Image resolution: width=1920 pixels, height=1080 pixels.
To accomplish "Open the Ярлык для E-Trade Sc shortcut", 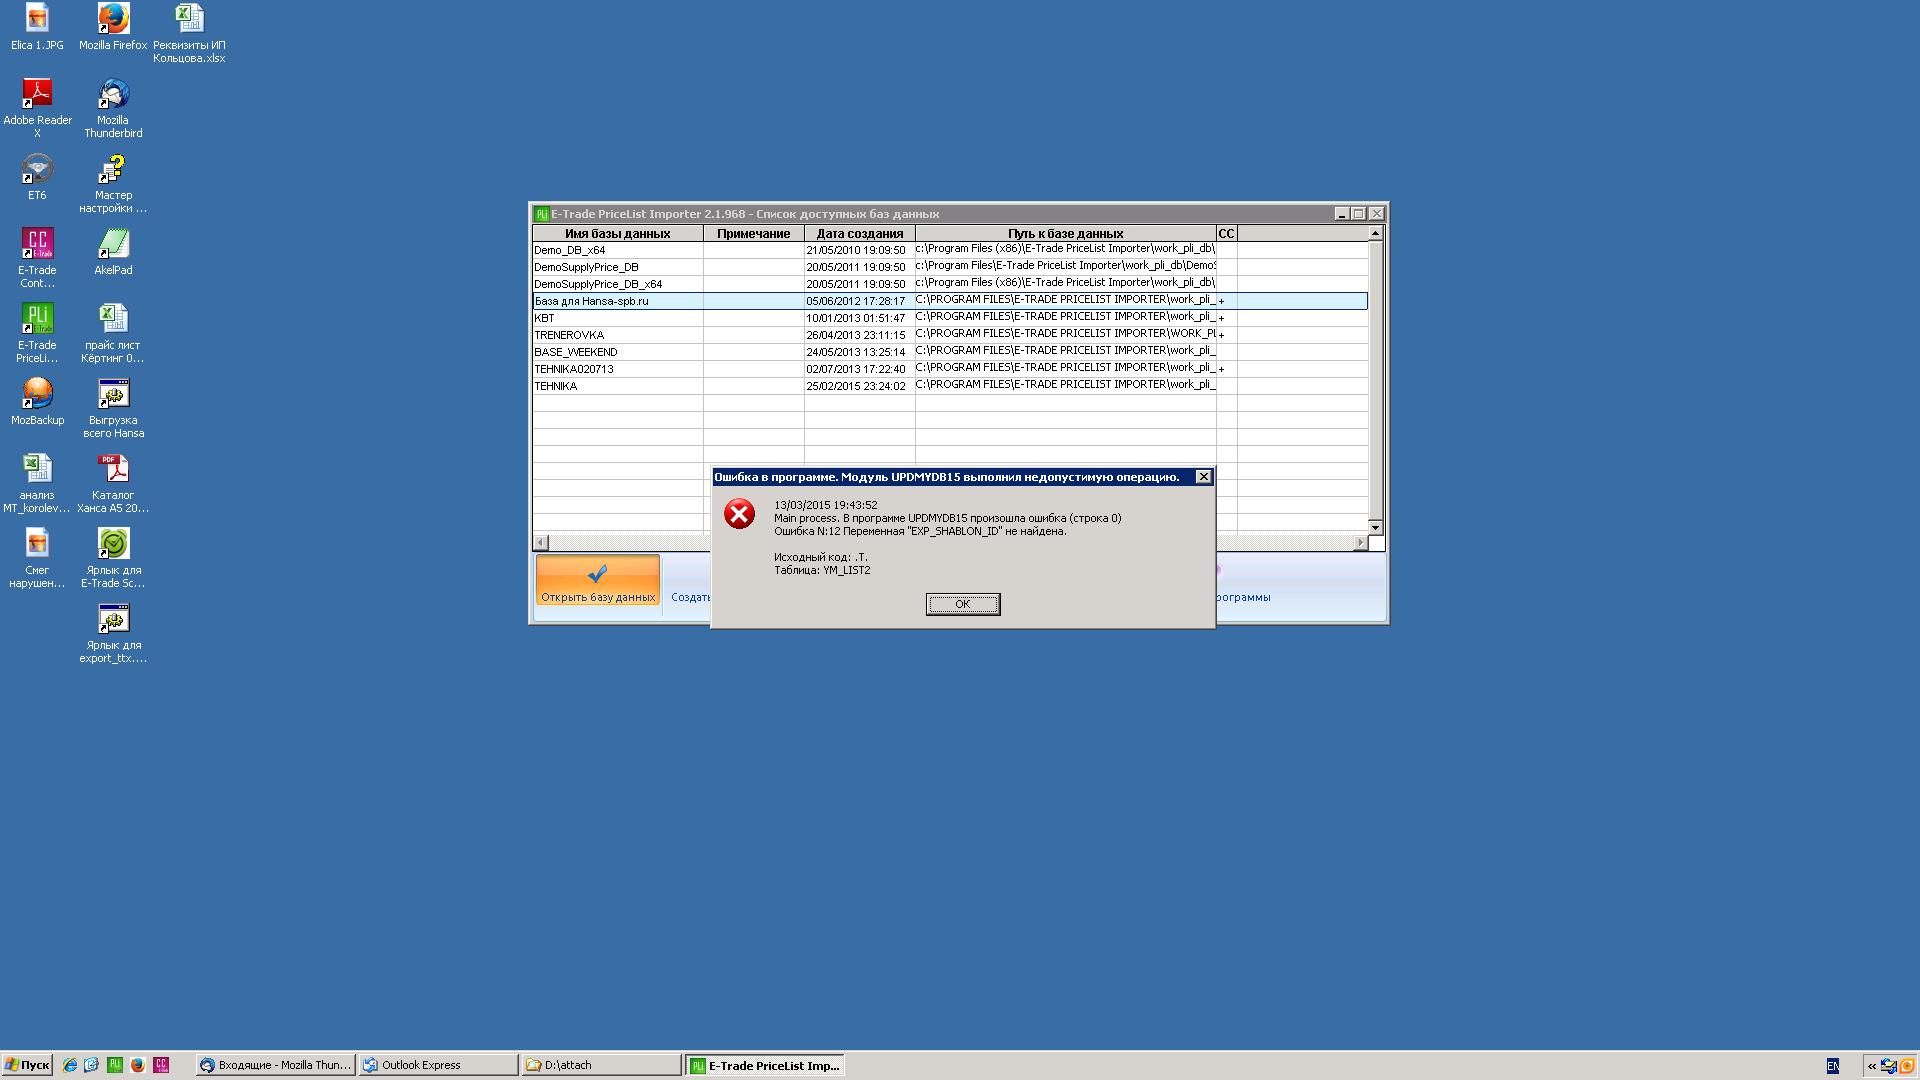I will [113, 558].
